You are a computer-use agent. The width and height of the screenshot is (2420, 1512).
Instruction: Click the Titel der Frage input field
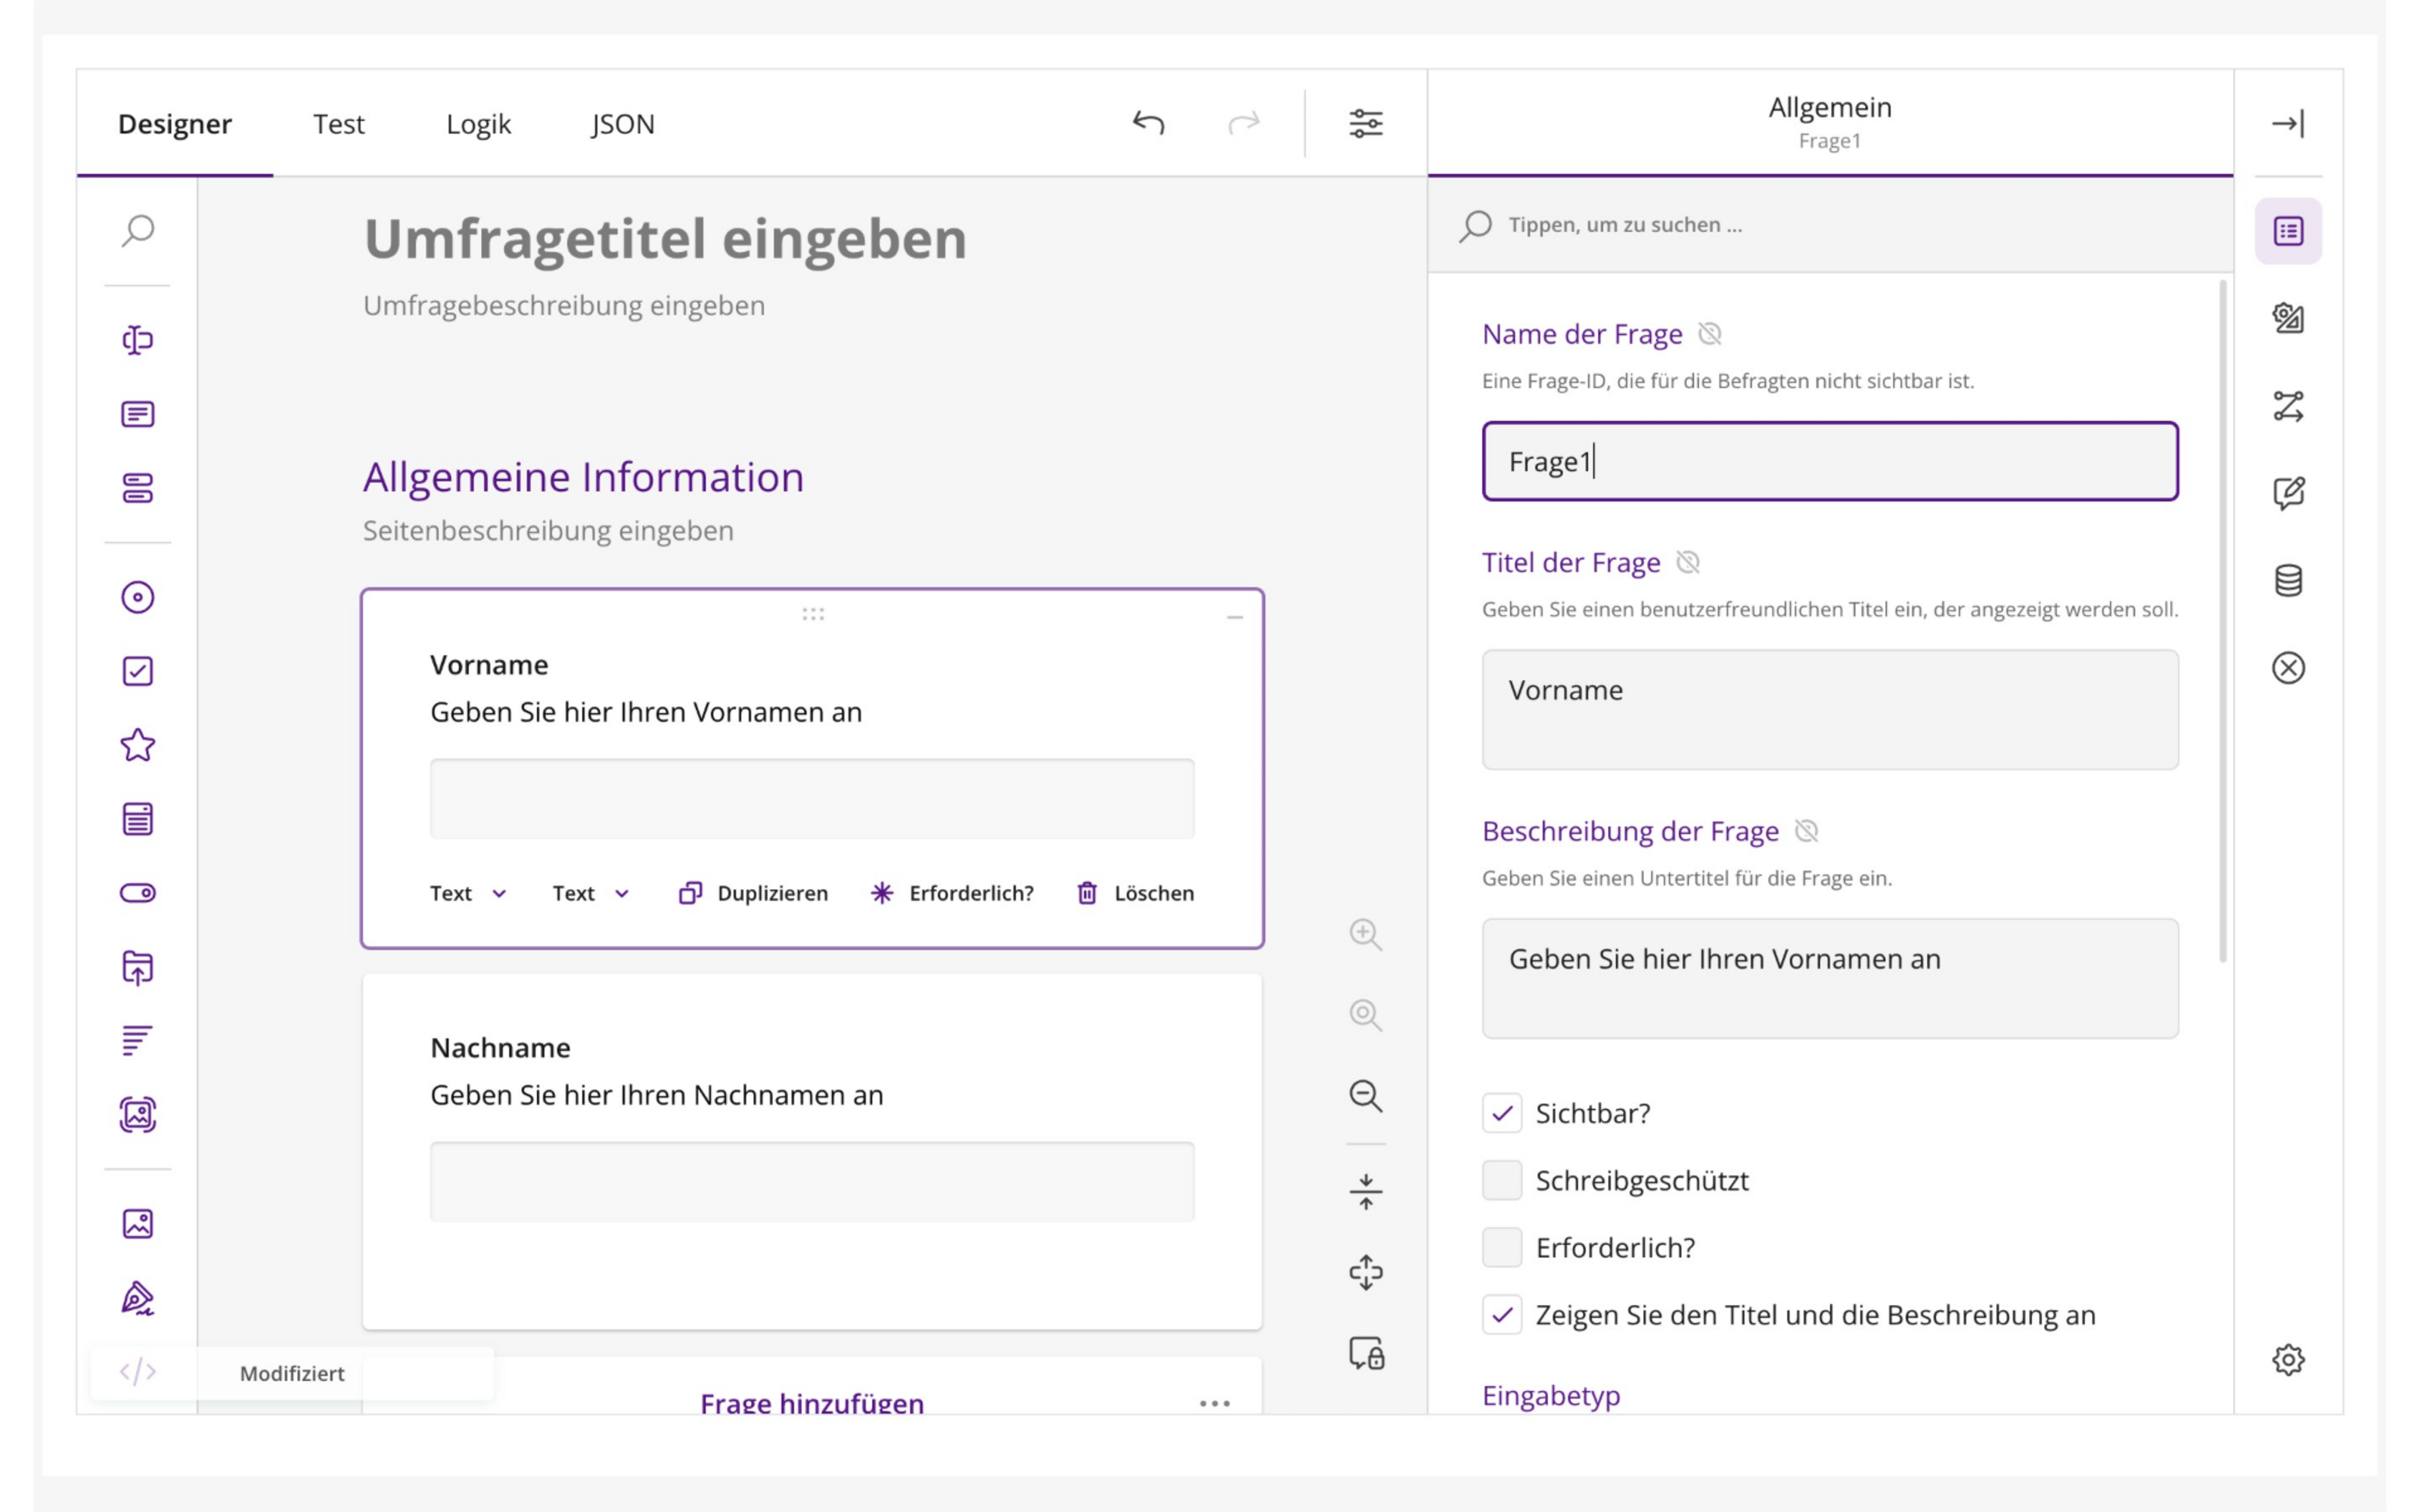(1829, 709)
